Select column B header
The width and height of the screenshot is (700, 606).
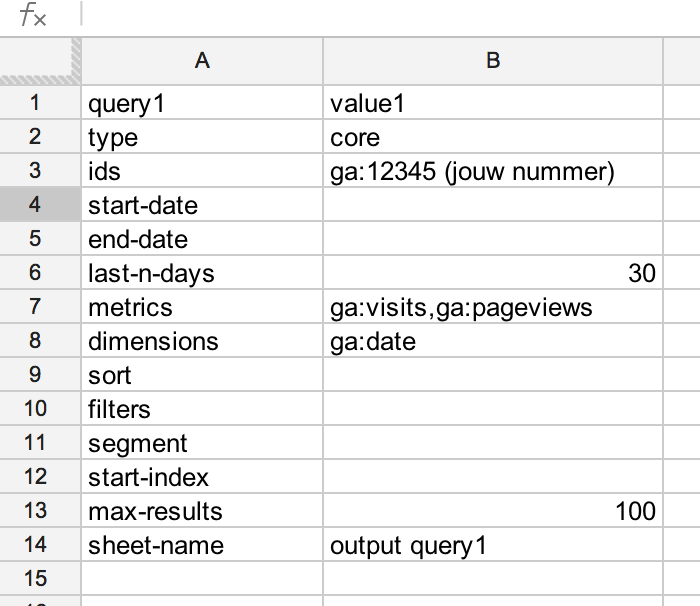(492, 60)
